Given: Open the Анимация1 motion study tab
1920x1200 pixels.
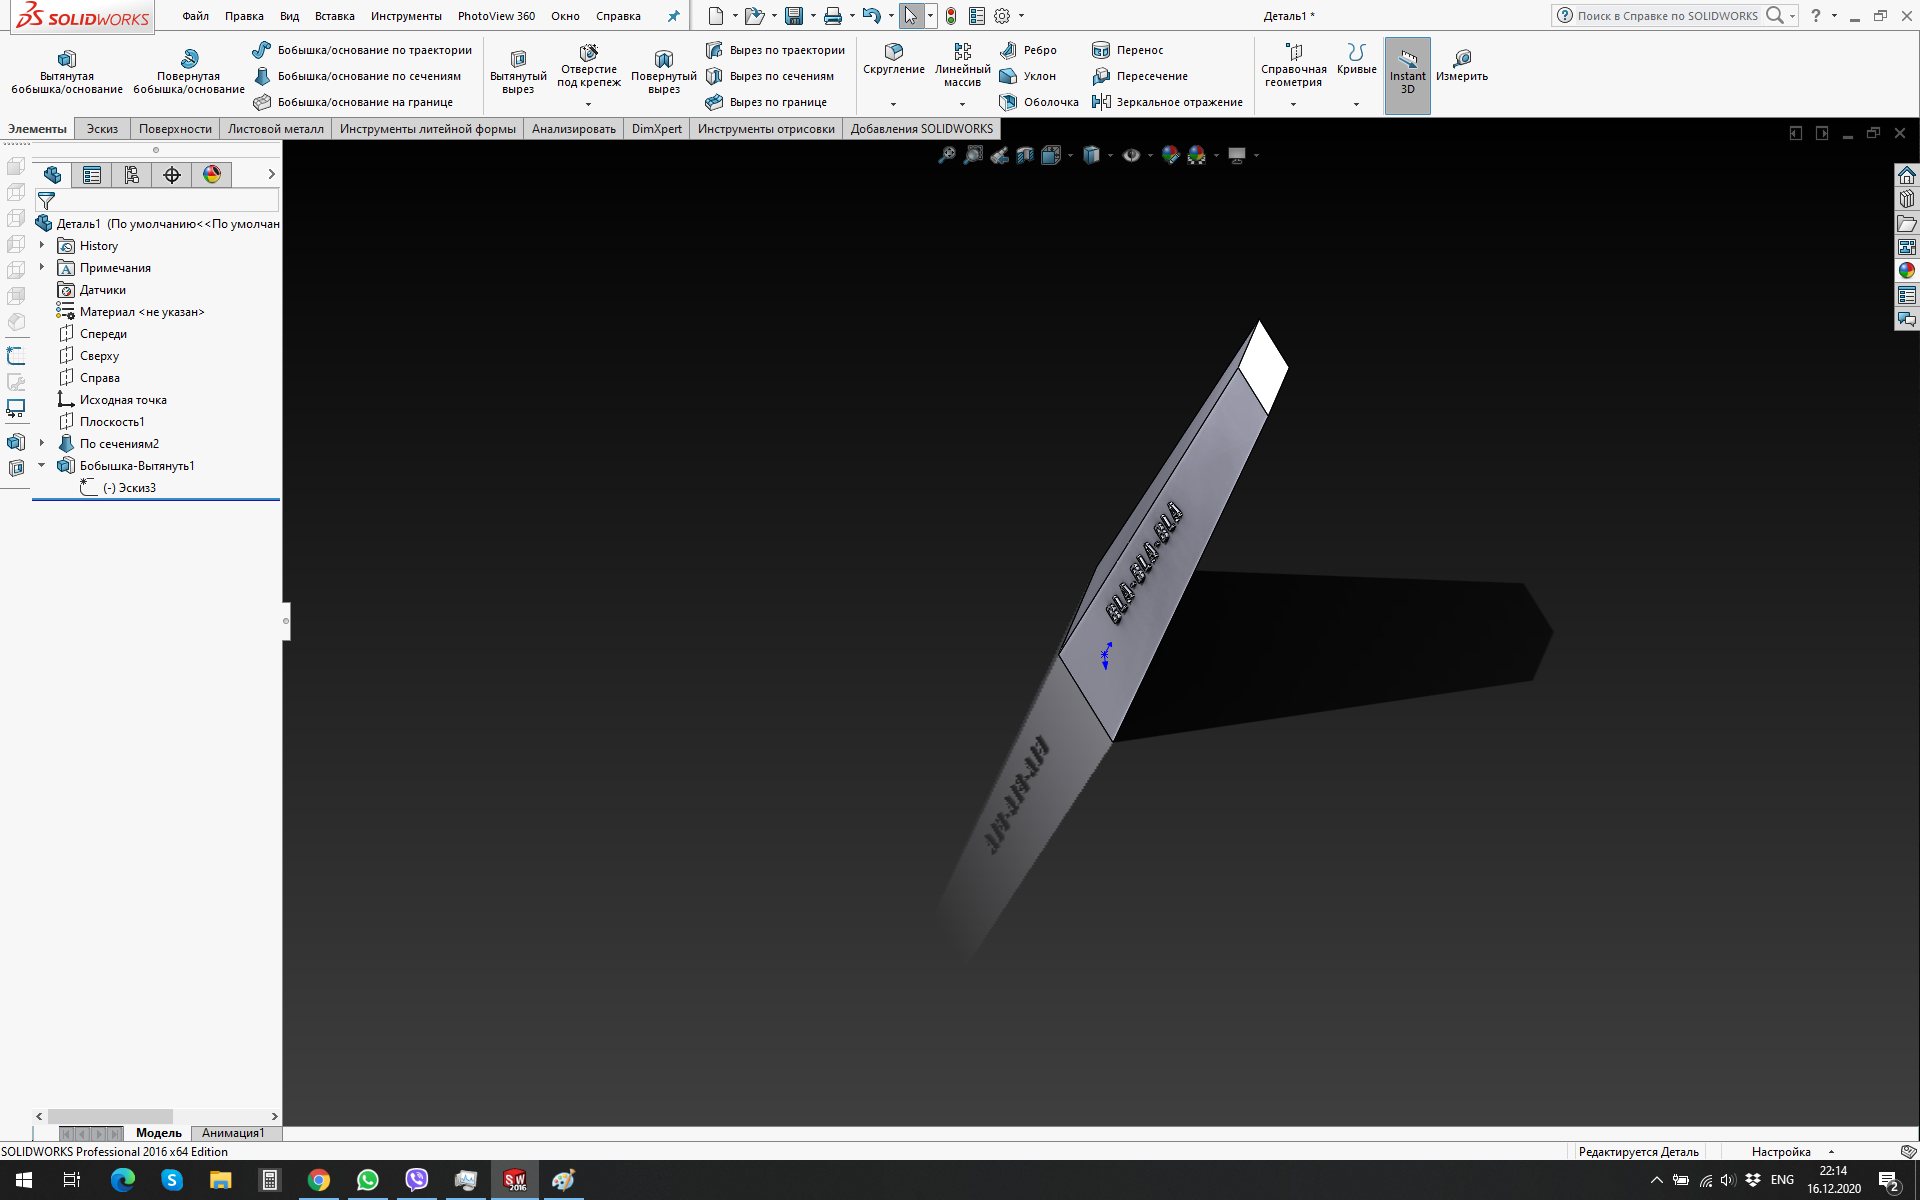Looking at the screenshot, I should (x=233, y=1133).
